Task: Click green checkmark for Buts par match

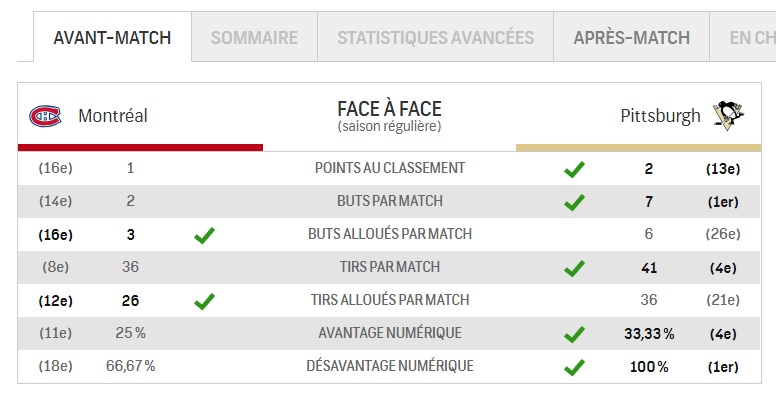Action: 574,202
